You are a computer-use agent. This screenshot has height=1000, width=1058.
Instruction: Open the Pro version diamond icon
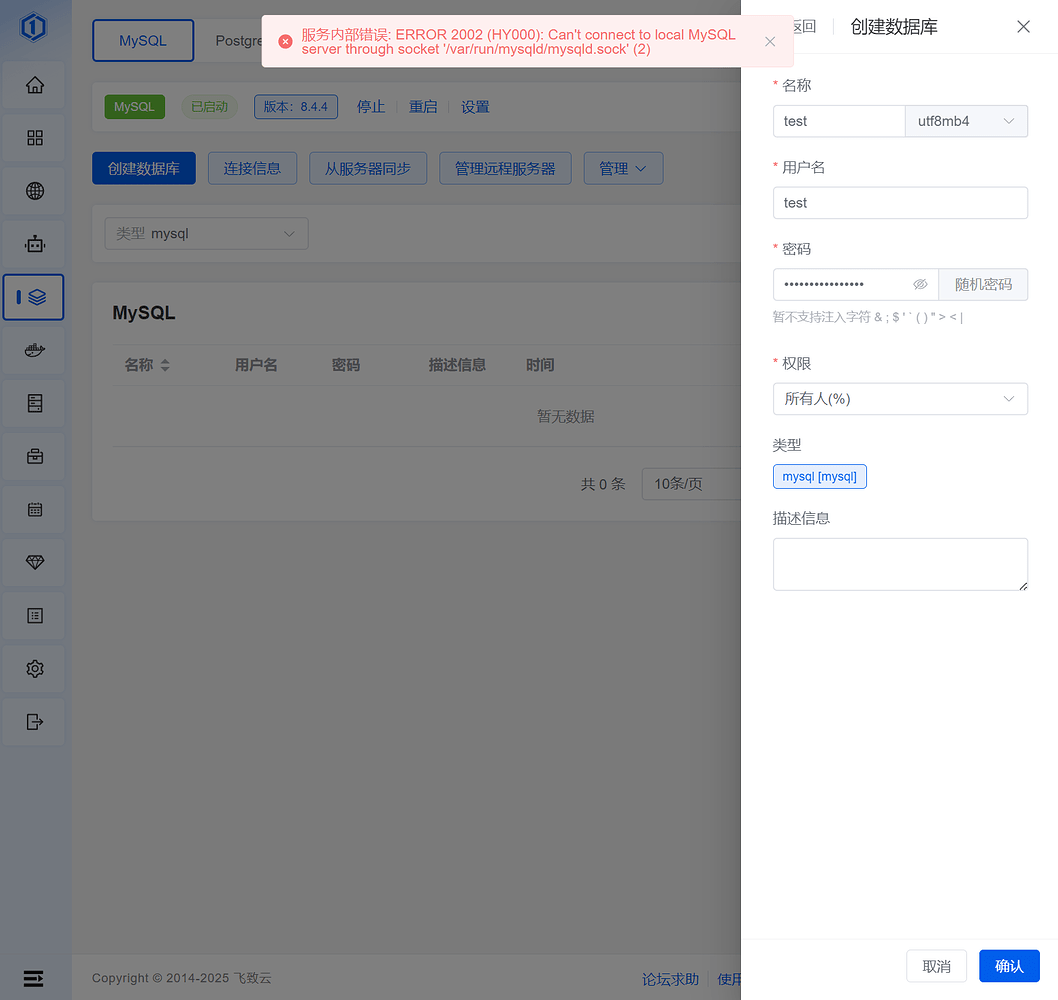pyautogui.click(x=33, y=562)
